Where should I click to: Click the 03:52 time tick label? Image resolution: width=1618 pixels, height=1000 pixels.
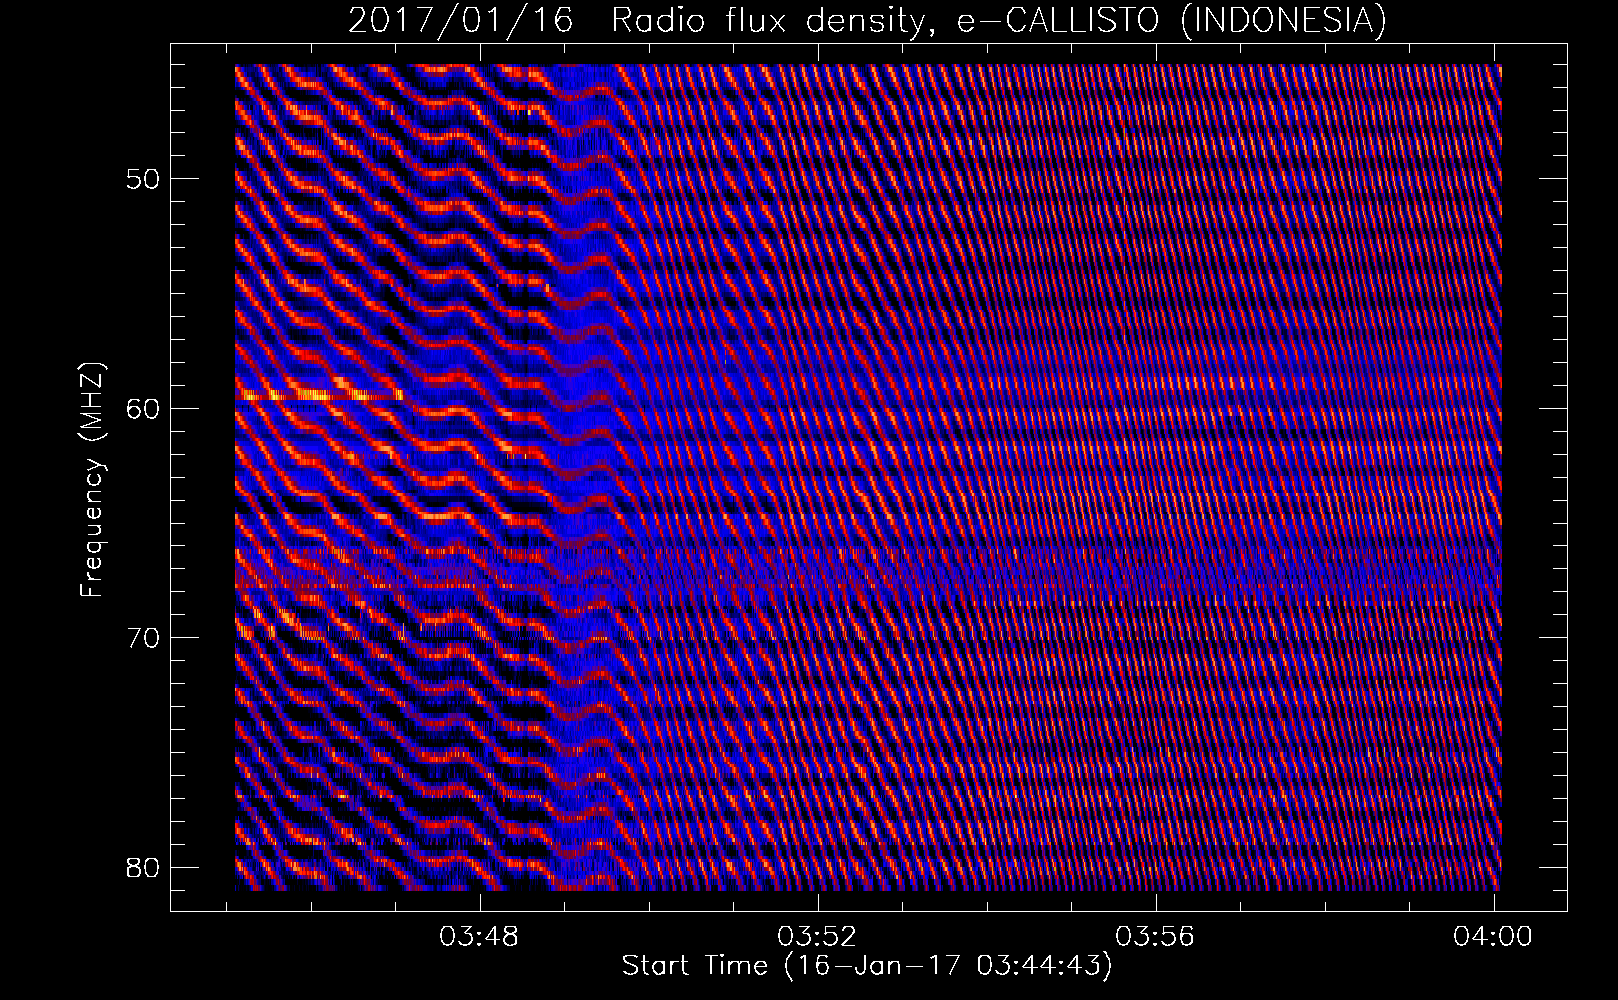(x=818, y=938)
